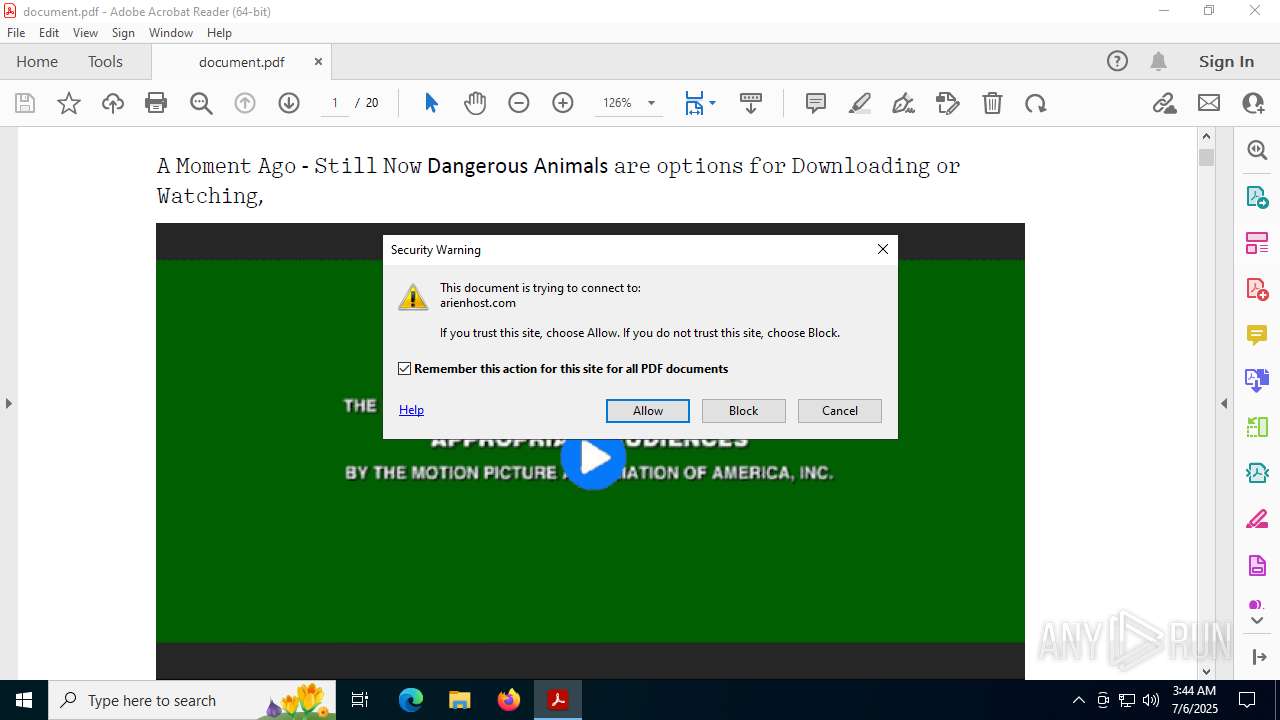Click the page number field
1280x720 pixels.
click(335, 103)
